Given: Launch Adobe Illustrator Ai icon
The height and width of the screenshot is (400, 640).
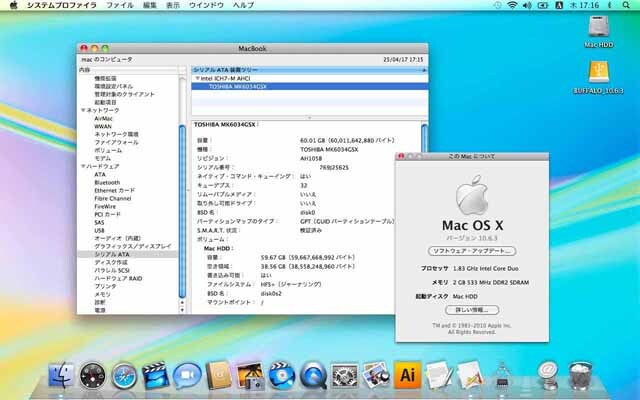Looking at the screenshot, I should click(407, 375).
